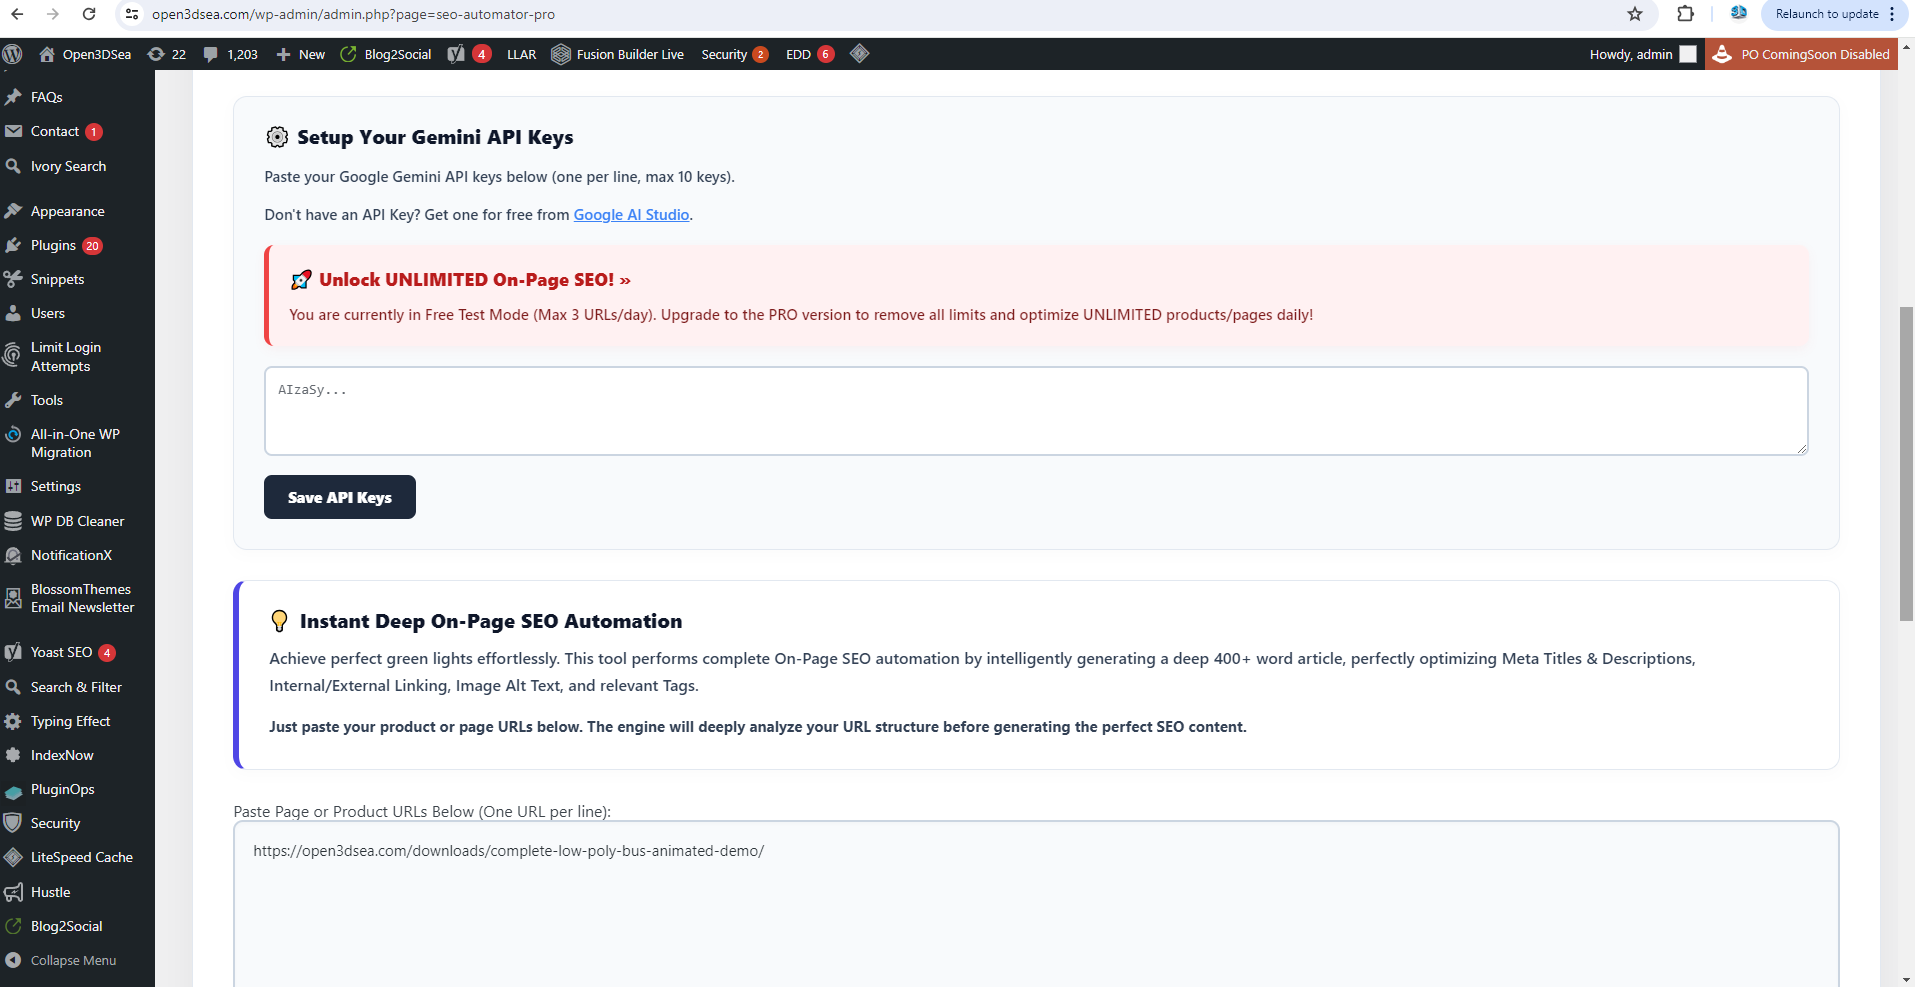
Task: Focus the Gemini API keys textarea
Action: click(x=1036, y=411)
